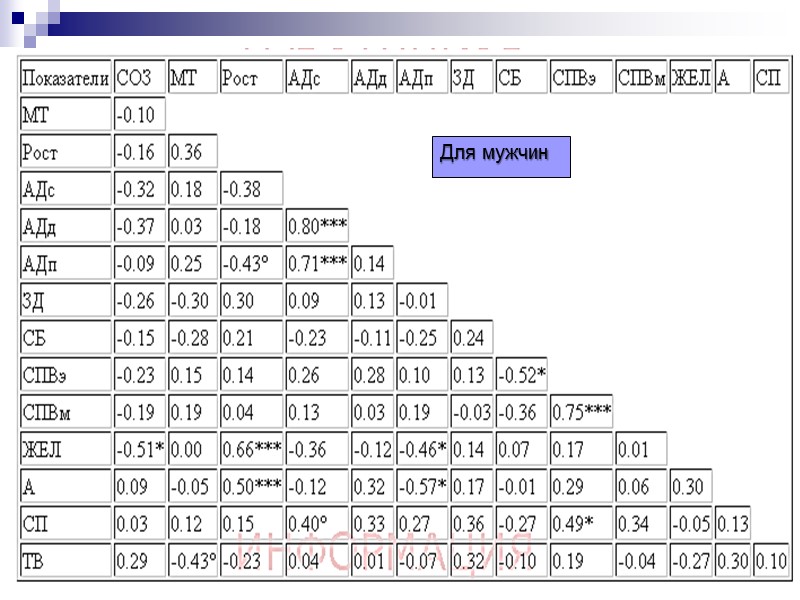The height and width of the screenshot is (600, 800).
Task: Click the 'ЗД' column header
Action: coord(471,77)
